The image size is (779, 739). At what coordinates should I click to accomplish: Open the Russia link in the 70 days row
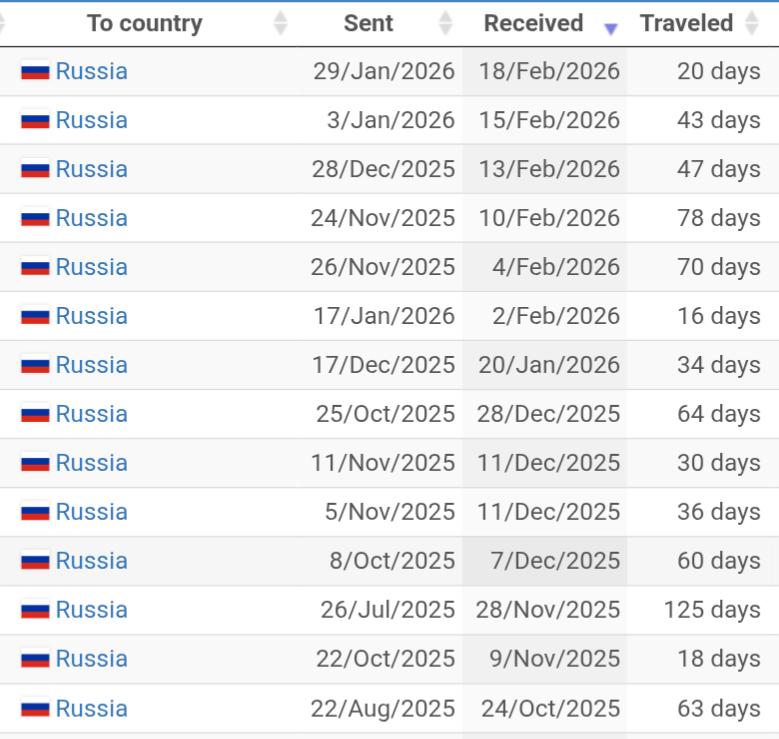pos(91,267)
